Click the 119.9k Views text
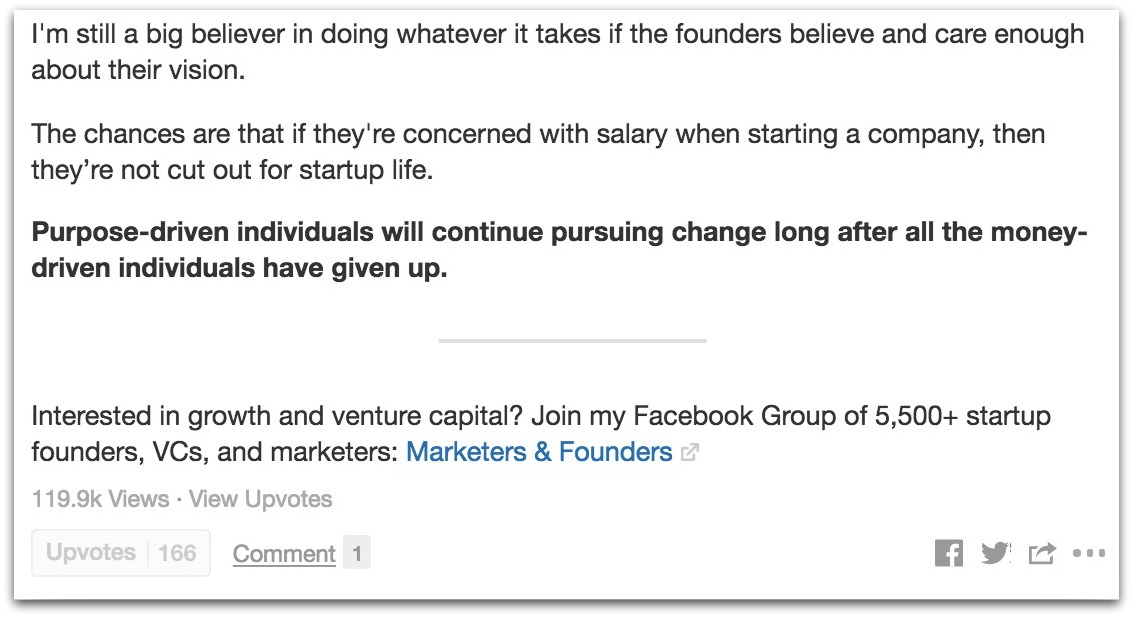Viewport: 1133px width, 618px height. pyautogui.click(x=100, y=499)
